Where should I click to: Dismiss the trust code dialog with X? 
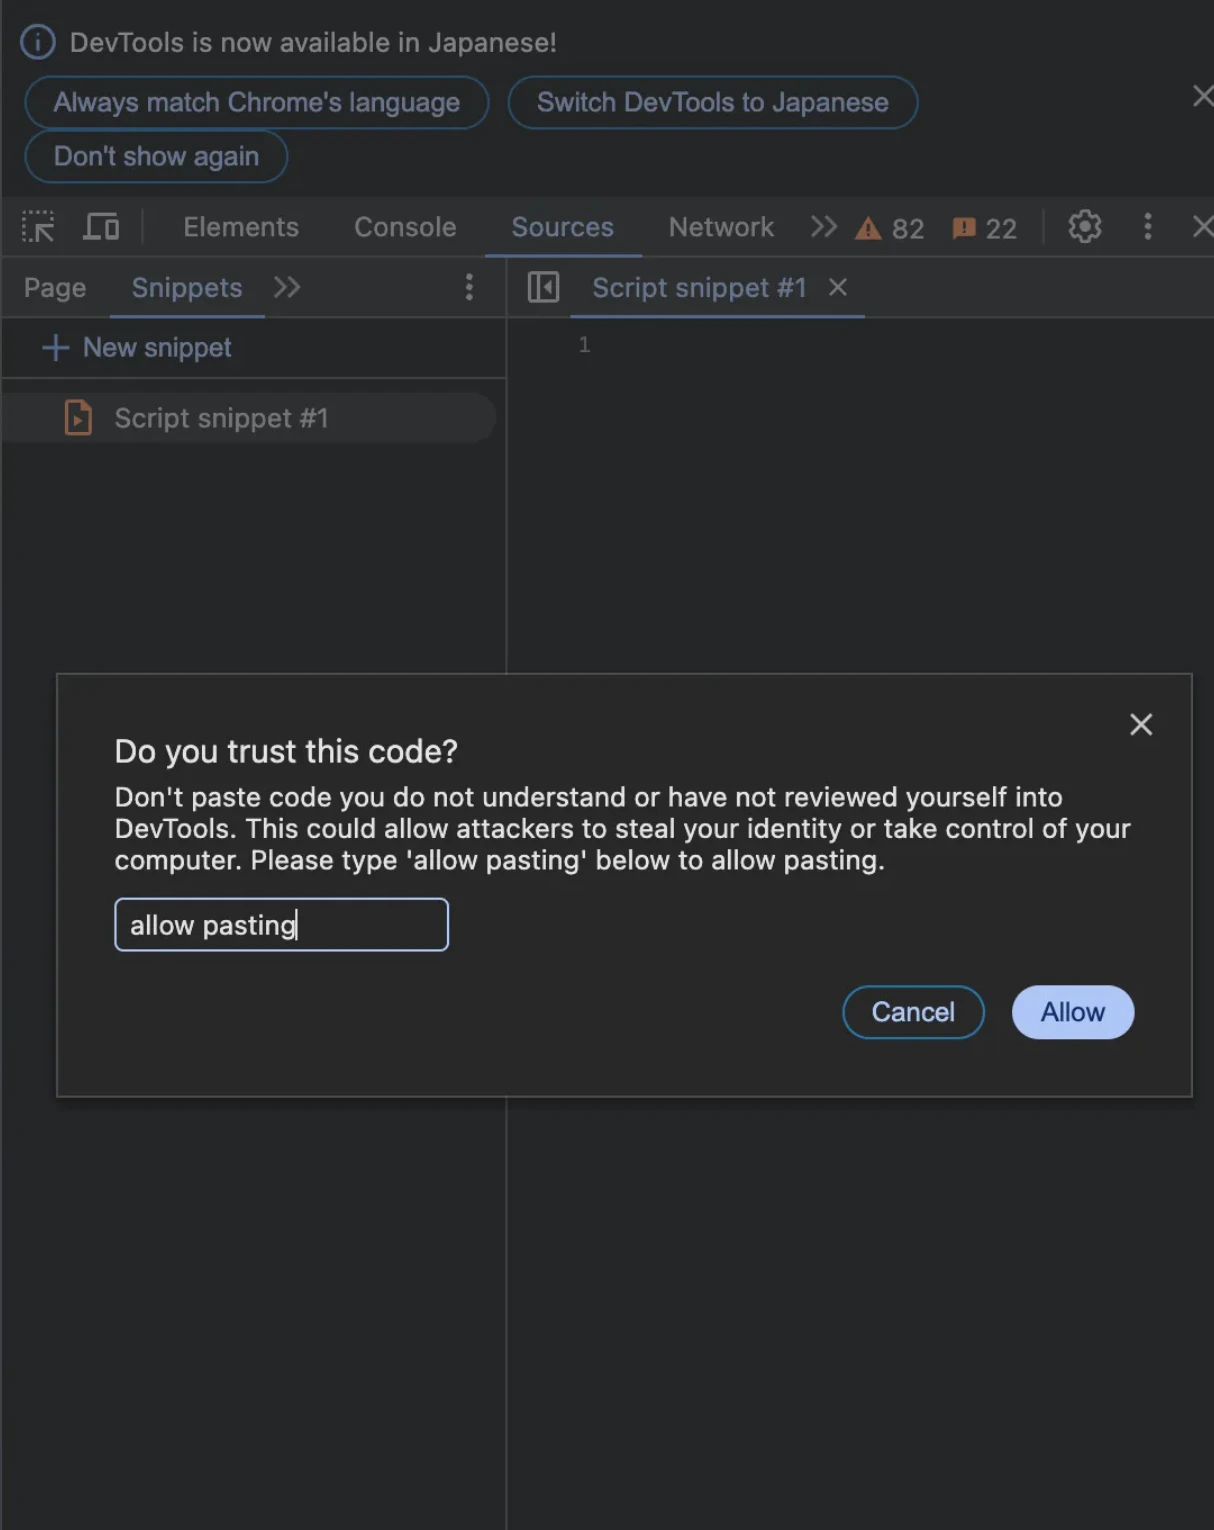pyautogui.click(x=1141, y=725)
